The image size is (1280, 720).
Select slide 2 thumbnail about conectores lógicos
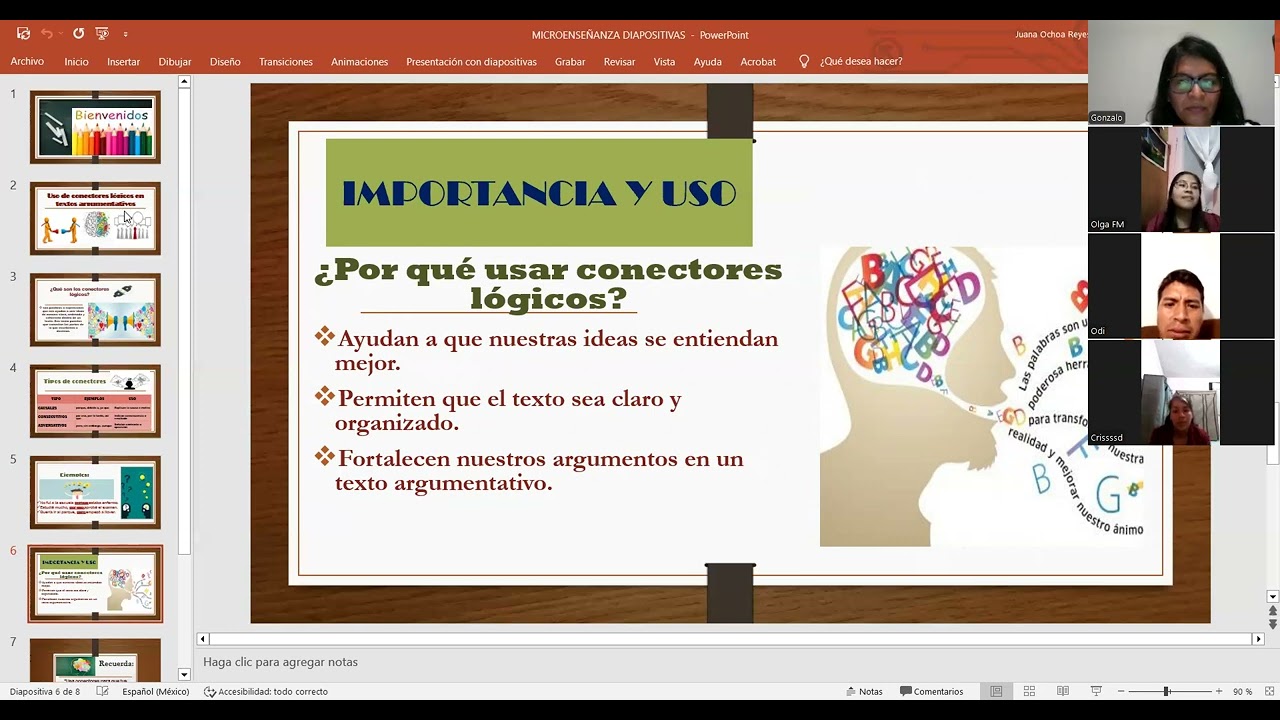(95, 218)
